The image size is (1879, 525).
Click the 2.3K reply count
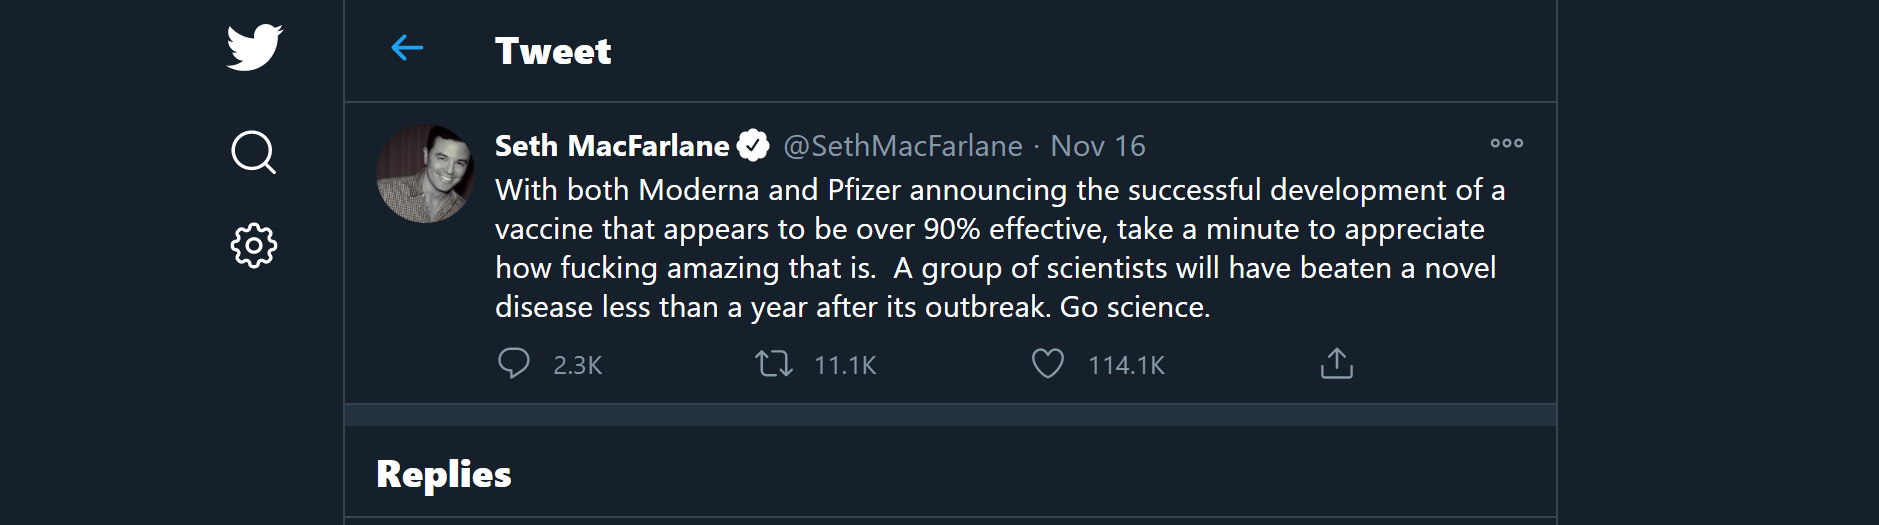click(578, 365)
